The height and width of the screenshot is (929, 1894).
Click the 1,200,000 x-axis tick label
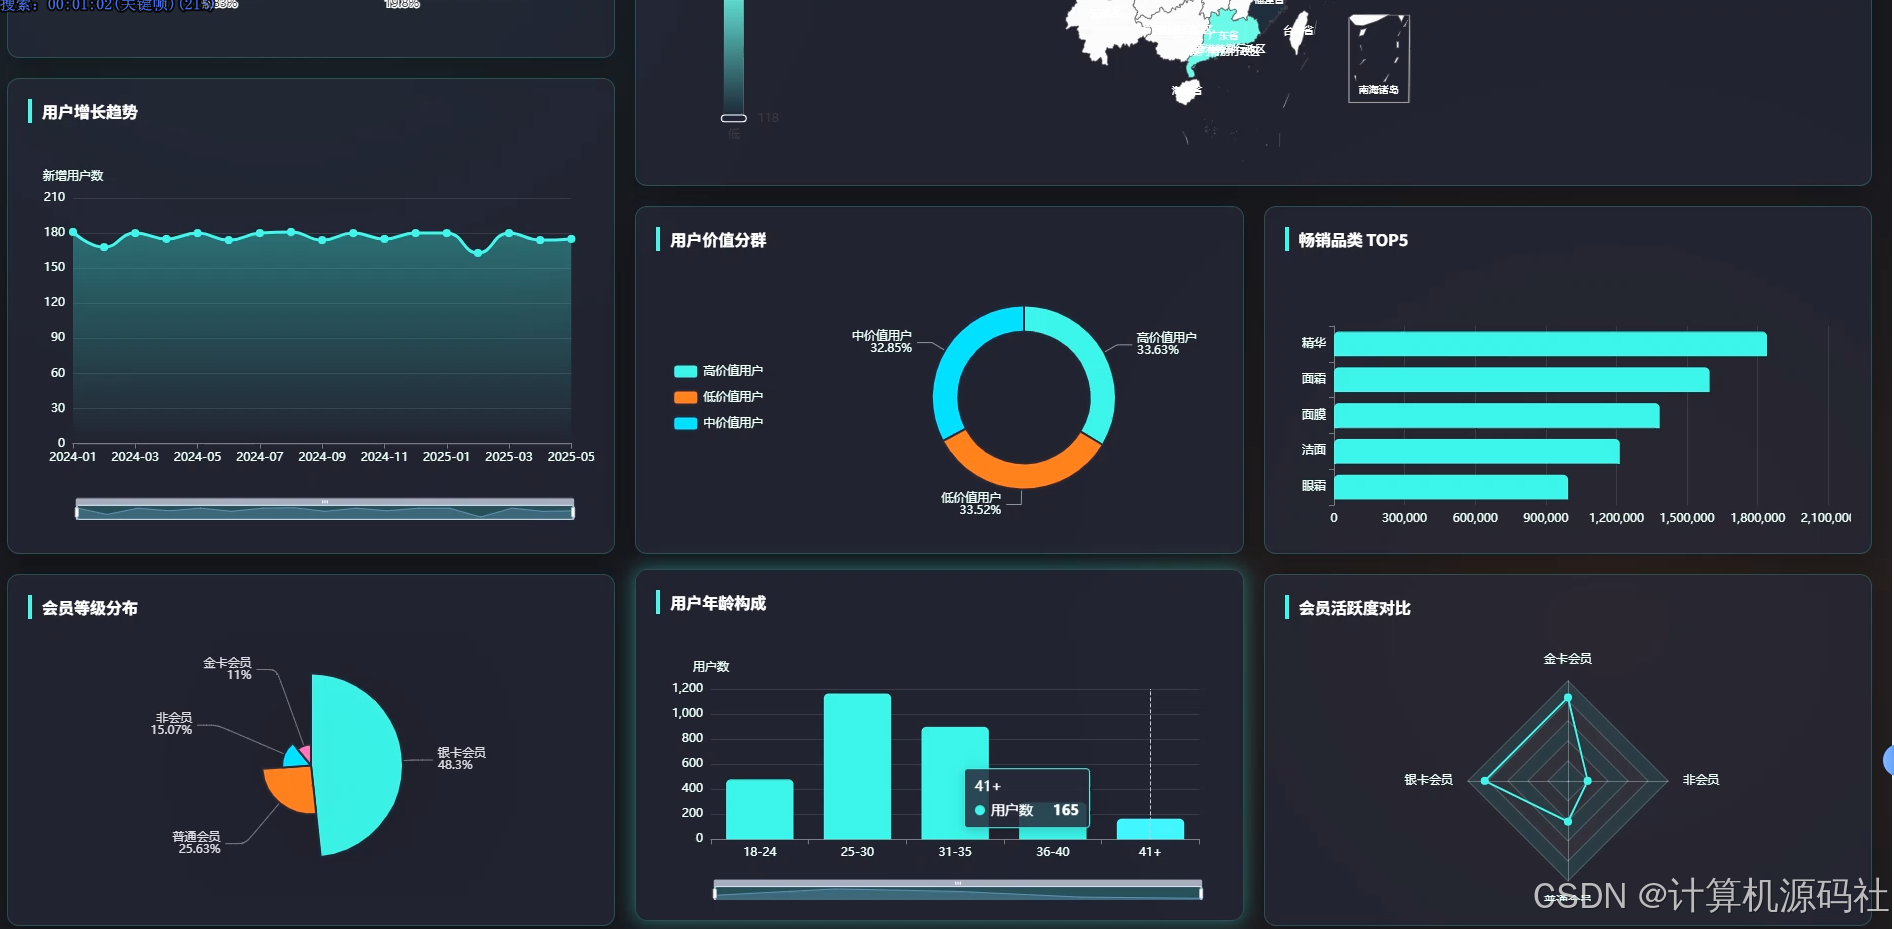[x=1616, y=518]
